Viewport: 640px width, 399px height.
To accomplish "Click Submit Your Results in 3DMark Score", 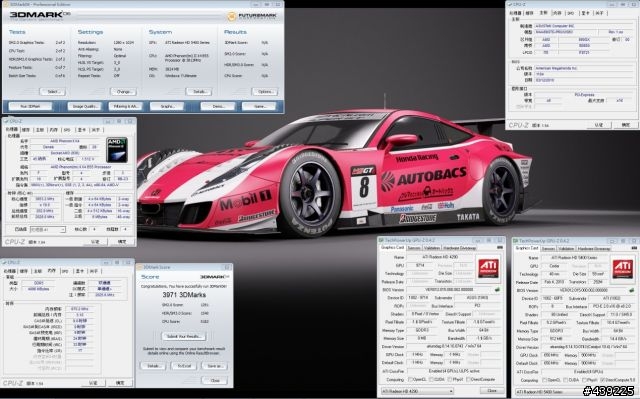I will [x=184, y=337].
